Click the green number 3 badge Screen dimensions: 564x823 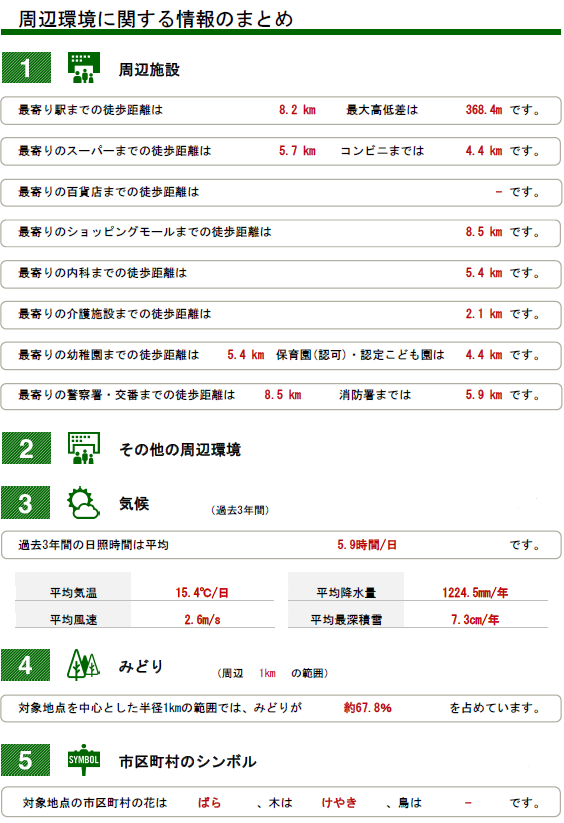tap(26, 503)
